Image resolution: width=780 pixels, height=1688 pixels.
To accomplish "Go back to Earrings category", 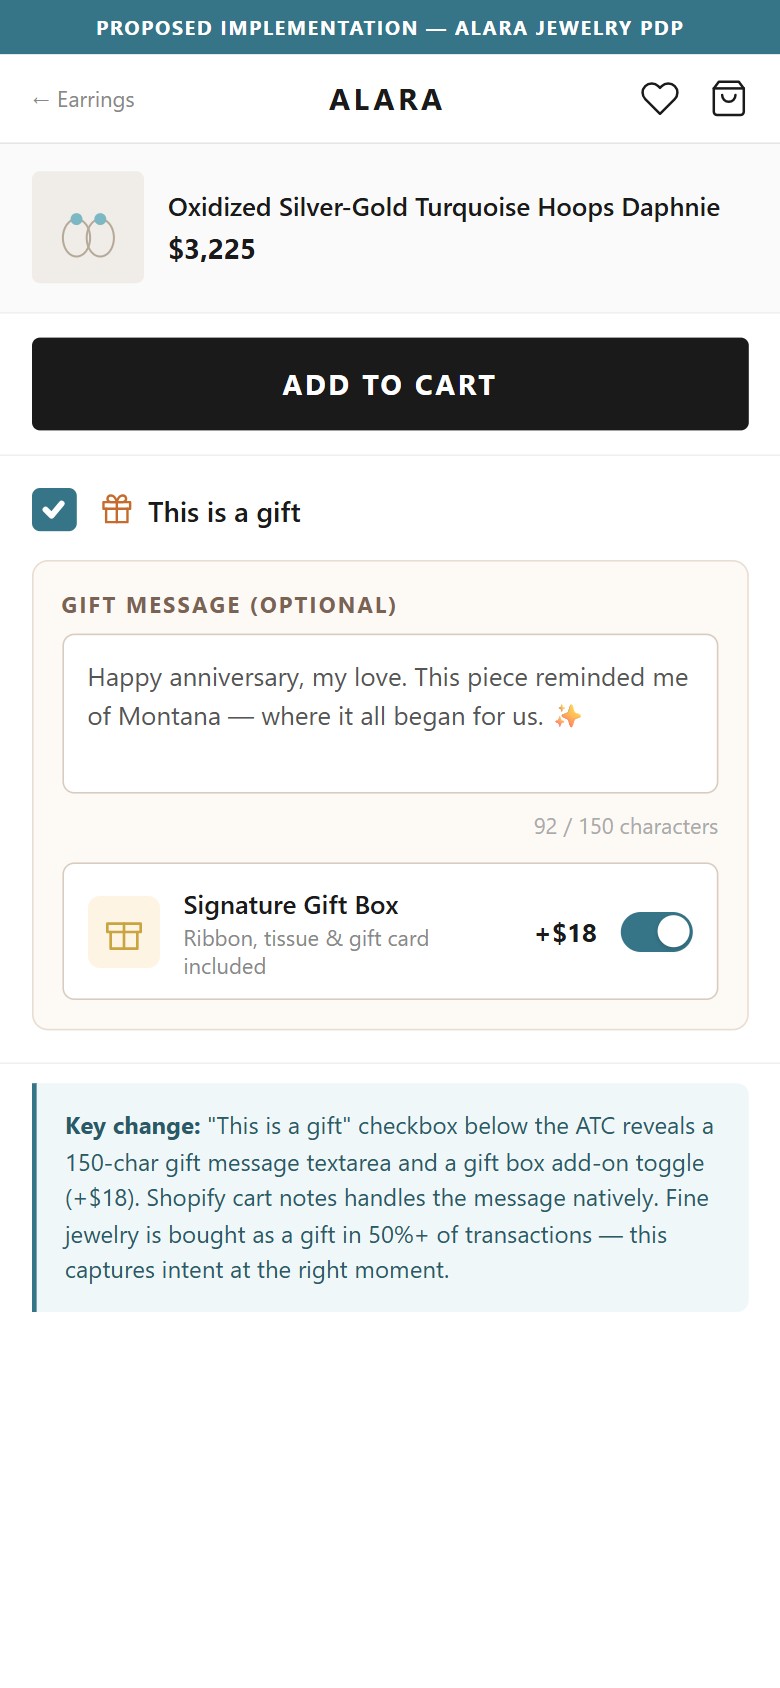I will pos(83,100).
